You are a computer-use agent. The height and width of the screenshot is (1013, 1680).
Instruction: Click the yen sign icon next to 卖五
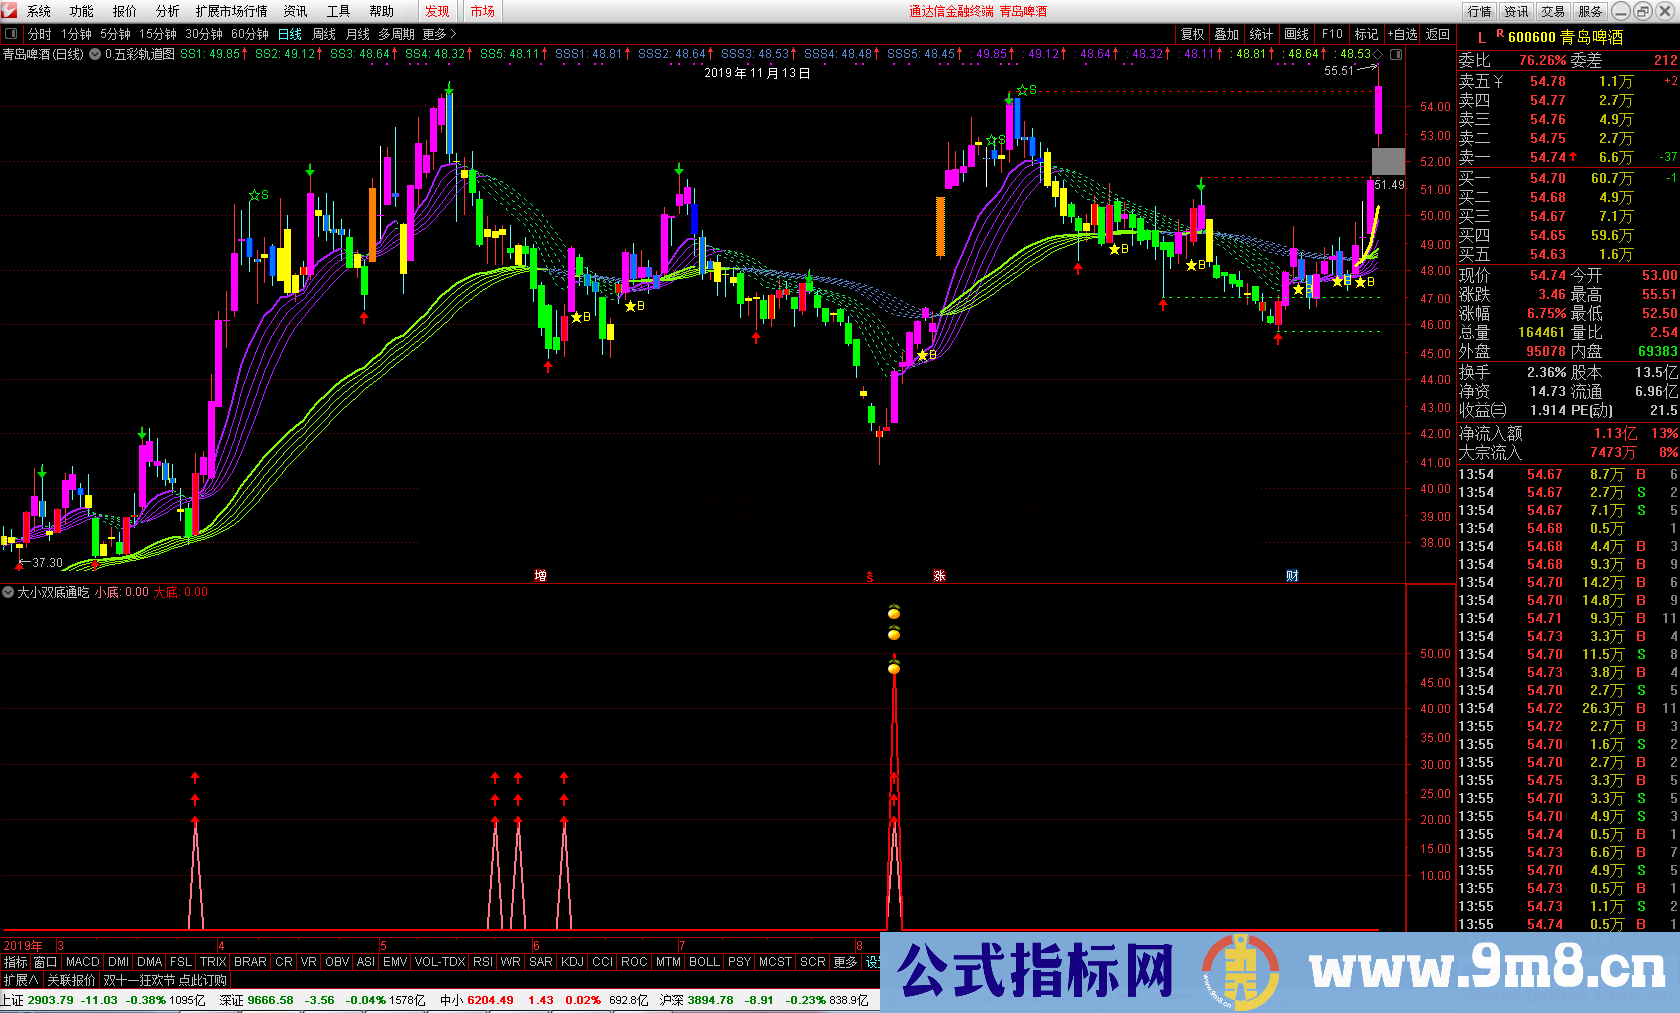(x=1498, y=81)
